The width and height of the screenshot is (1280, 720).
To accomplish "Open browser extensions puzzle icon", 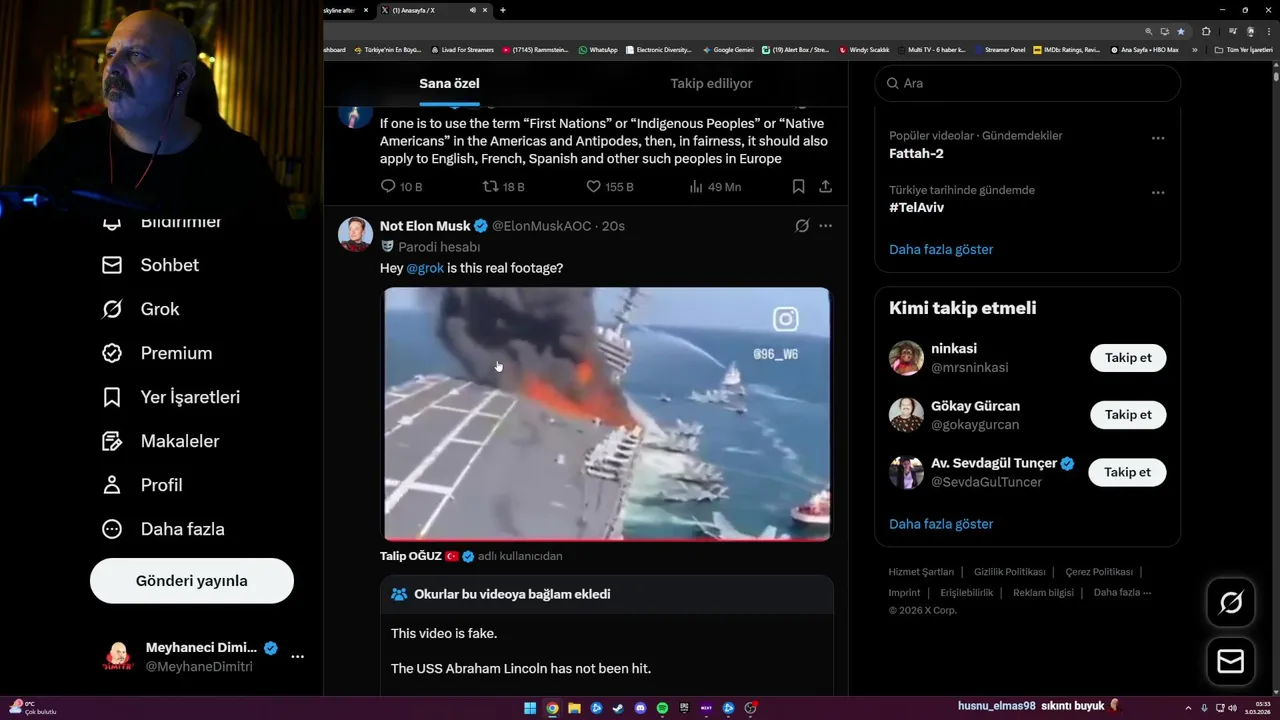I will pyautogui.click(x=1206, y=31).
